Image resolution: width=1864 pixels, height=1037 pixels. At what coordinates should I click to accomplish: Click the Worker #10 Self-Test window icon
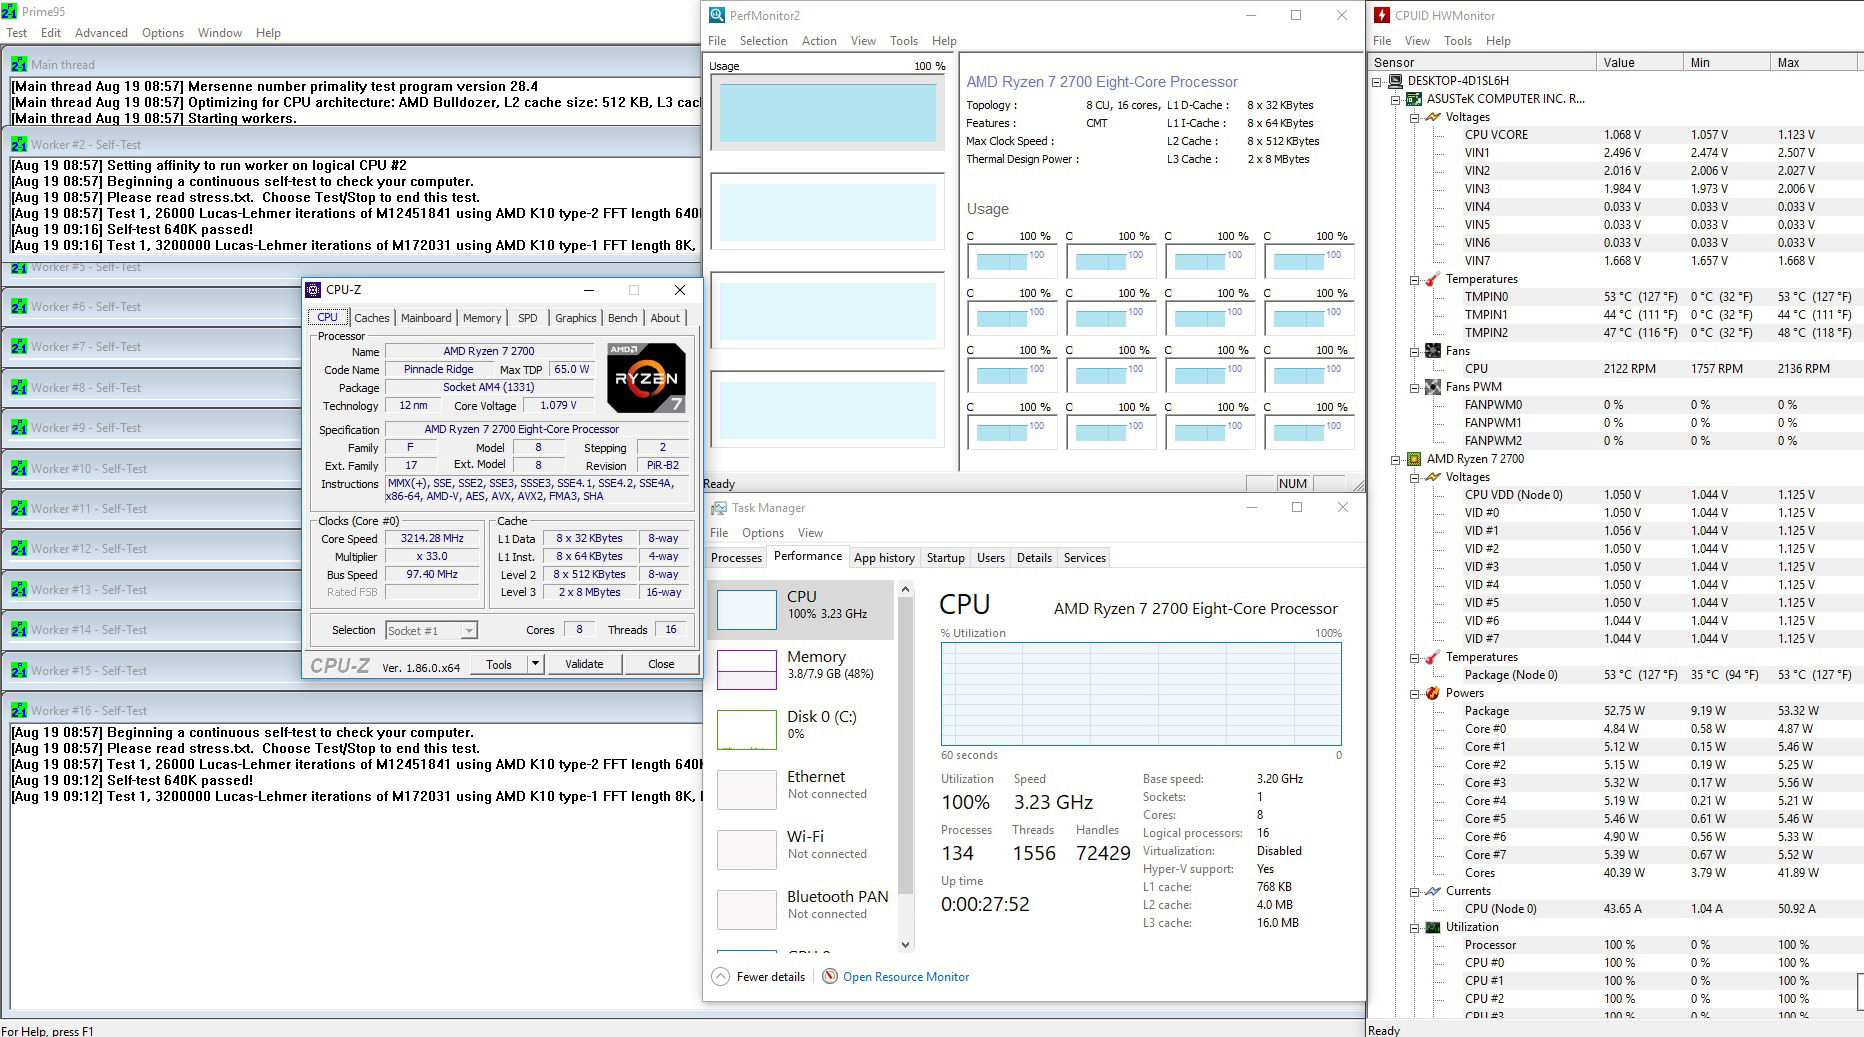(19, 468)
